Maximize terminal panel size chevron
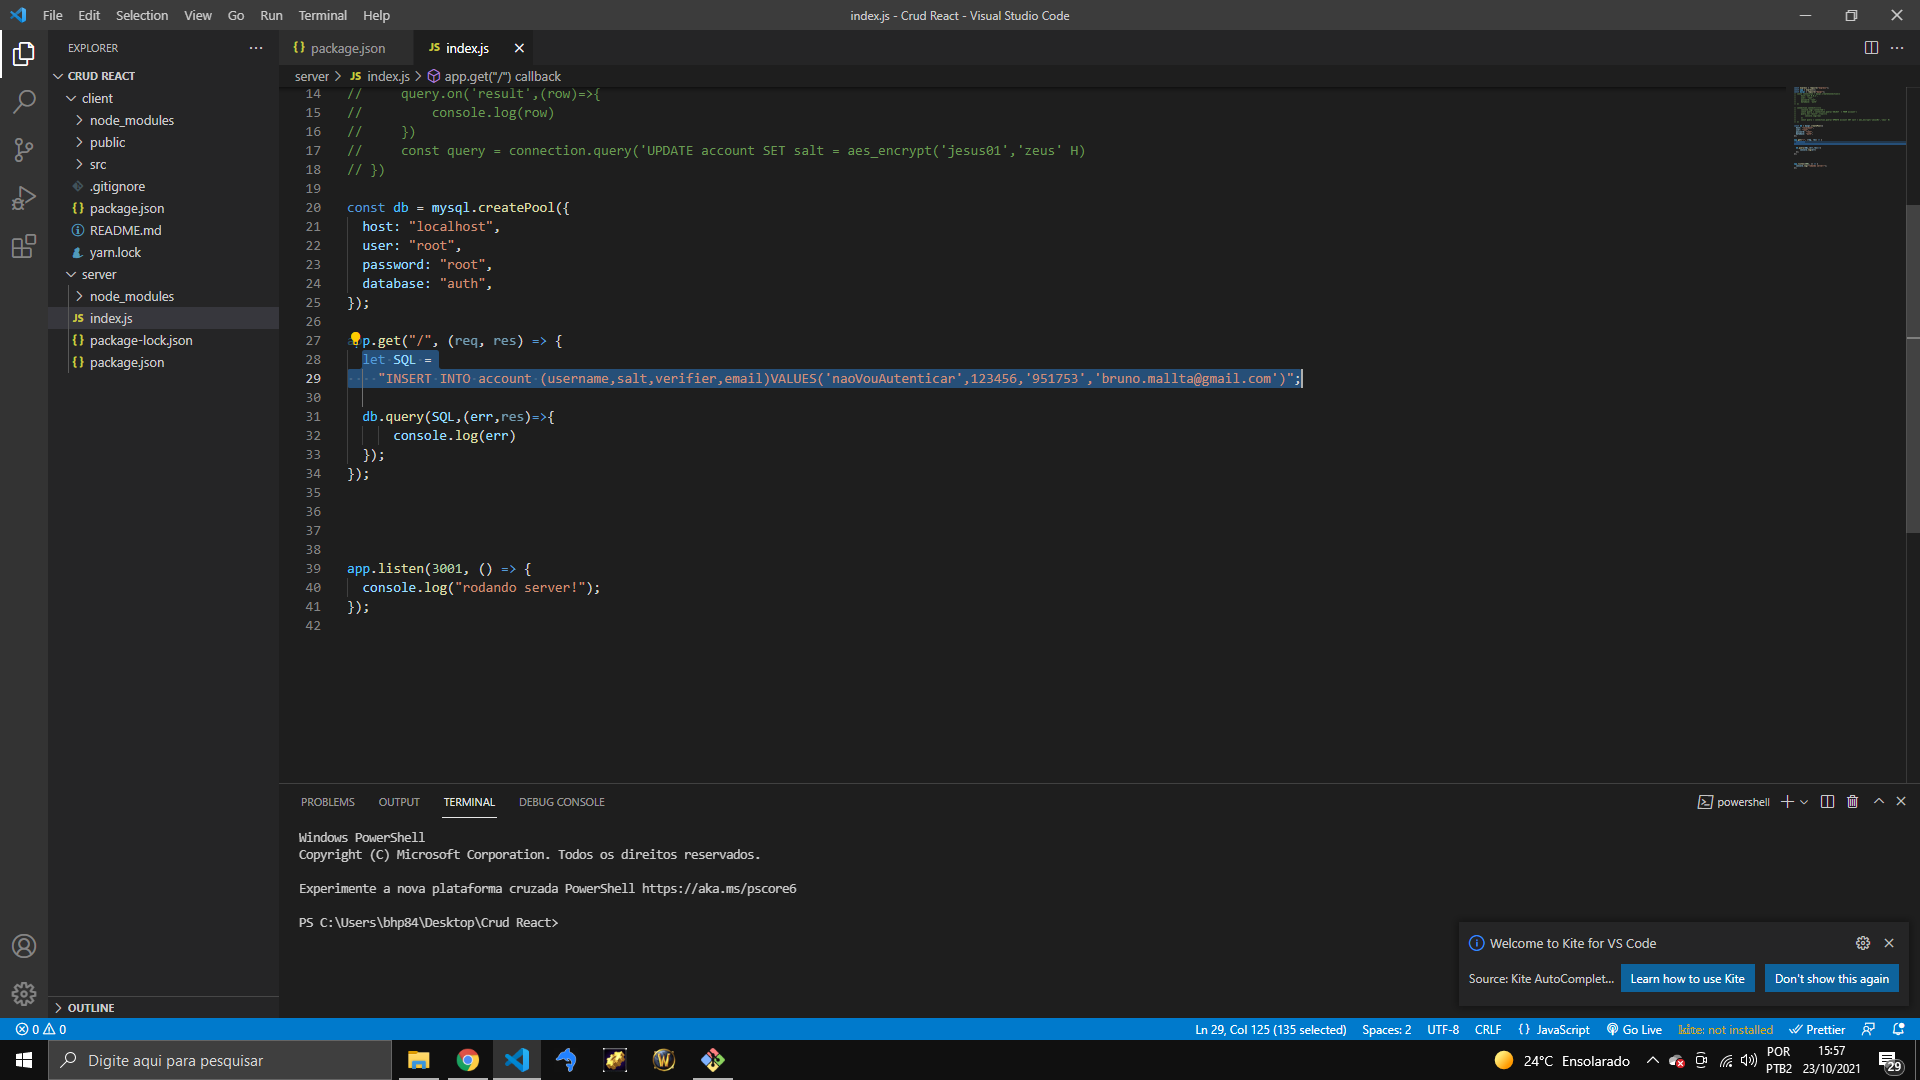 (x=1879, y=802)
